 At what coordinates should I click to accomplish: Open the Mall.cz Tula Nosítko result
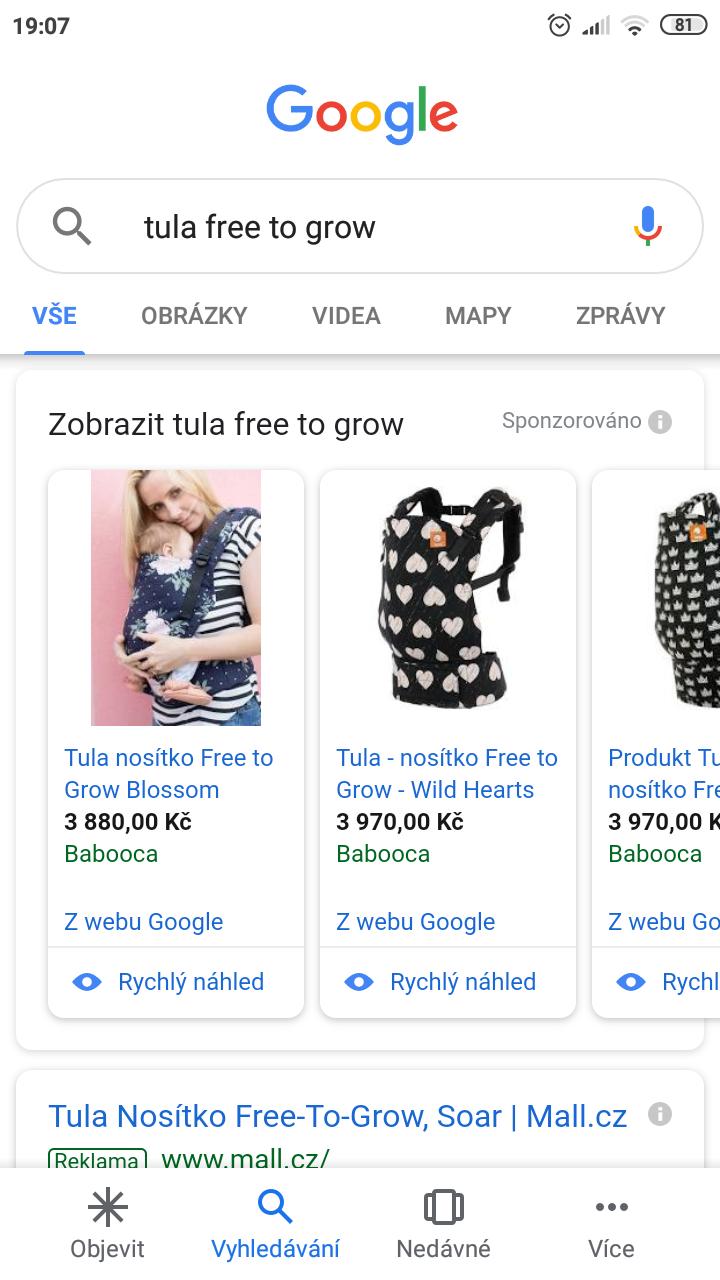click(337, 1116)
